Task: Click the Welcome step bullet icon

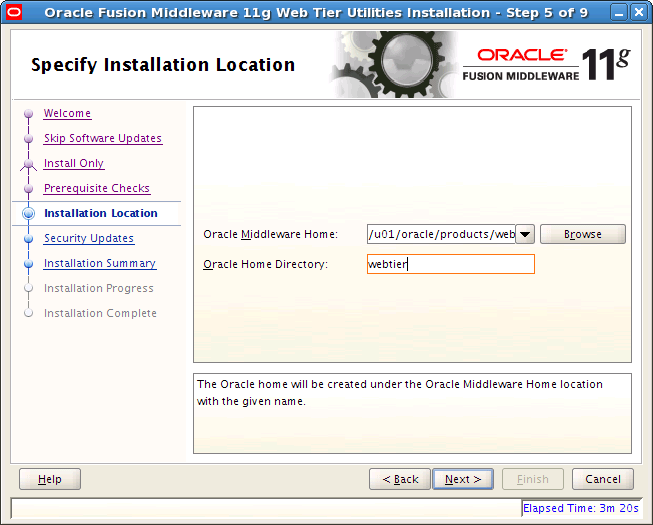Action: point(28,113)
